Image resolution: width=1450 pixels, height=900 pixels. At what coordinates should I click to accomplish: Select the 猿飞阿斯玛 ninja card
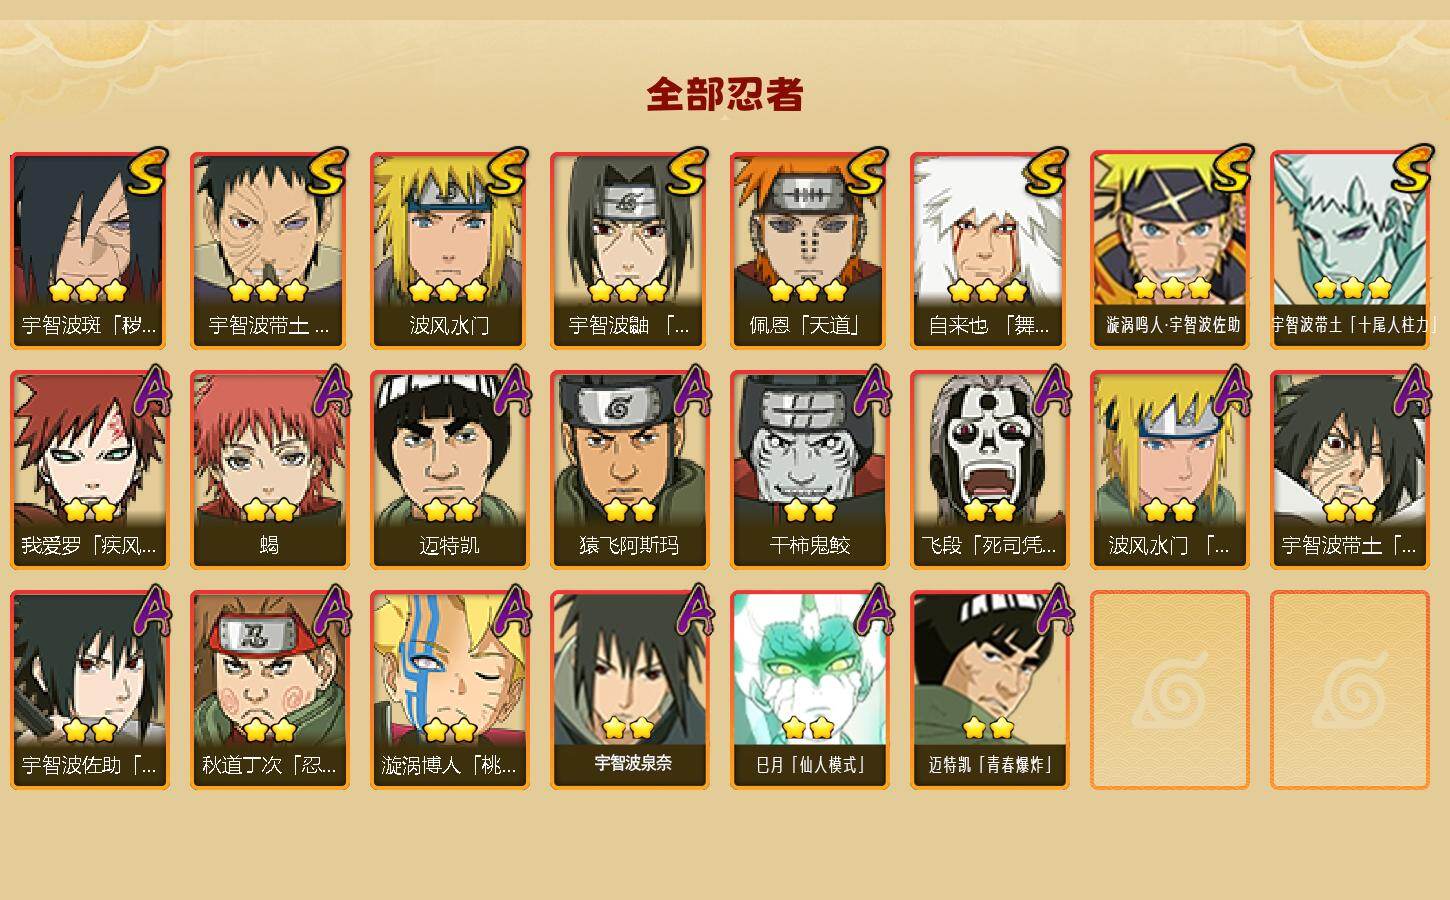point(629,470)
